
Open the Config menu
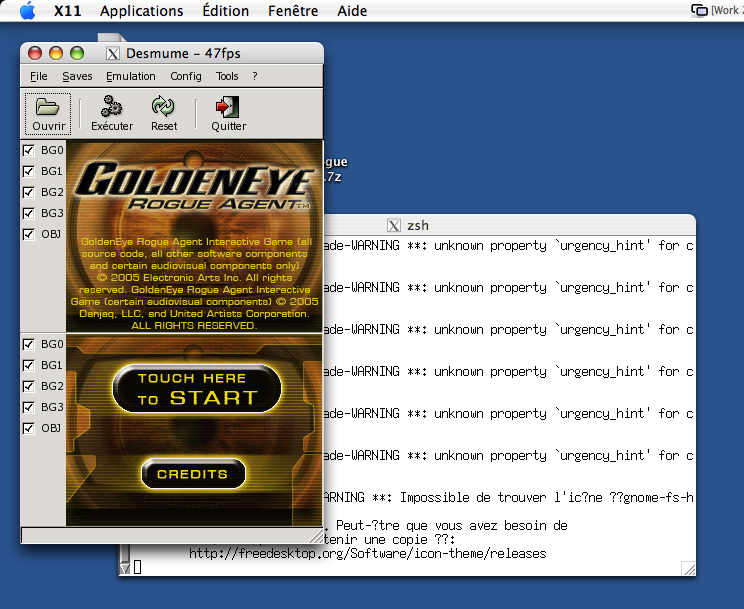[x=186, y=76]
